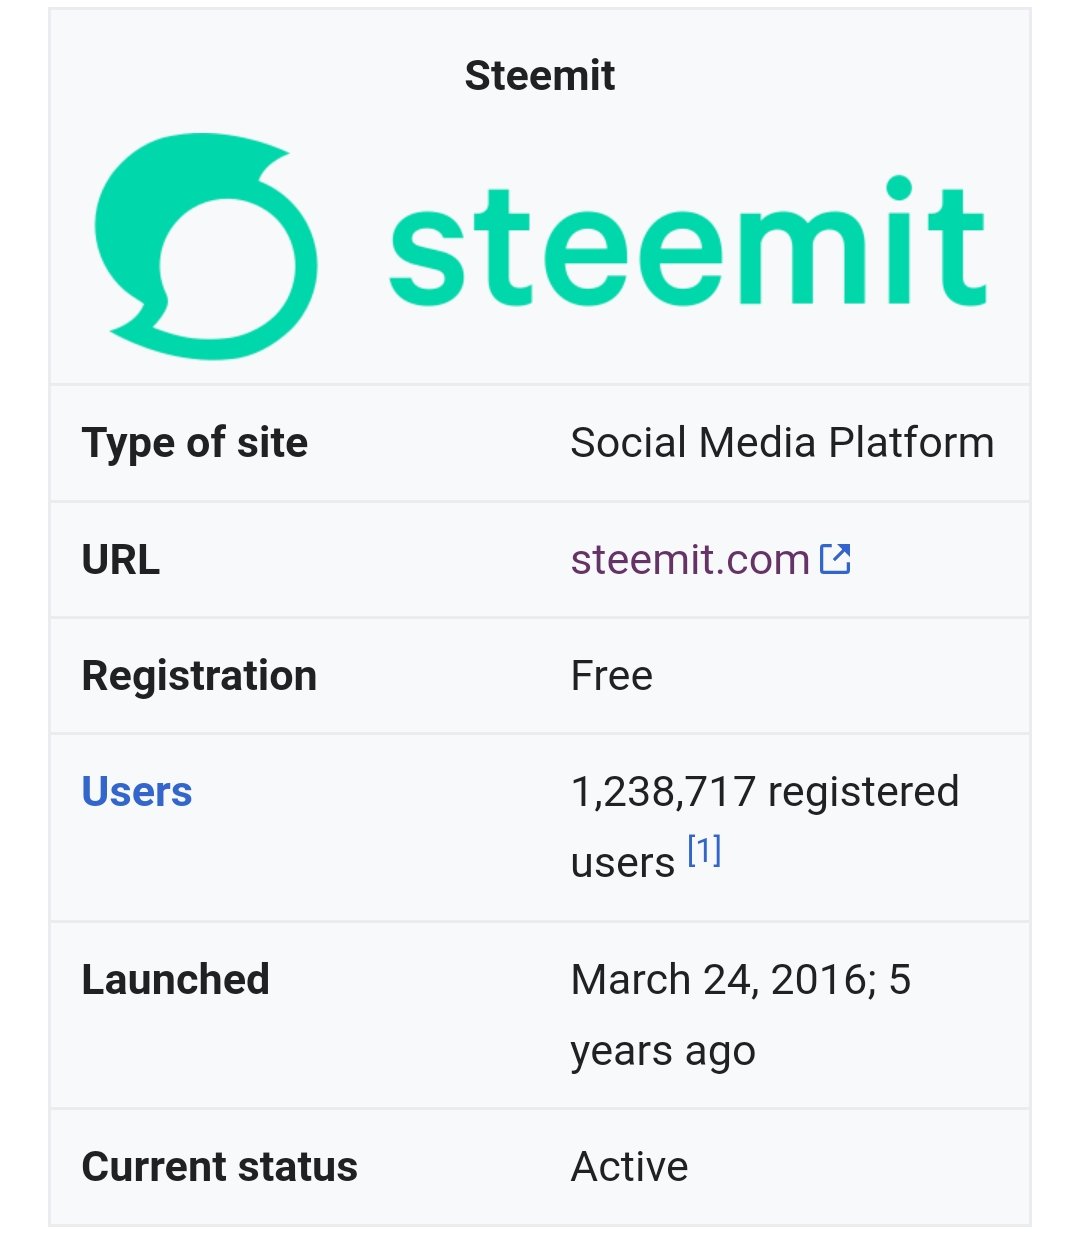Click the Active status value

[x=629, y=1167]
